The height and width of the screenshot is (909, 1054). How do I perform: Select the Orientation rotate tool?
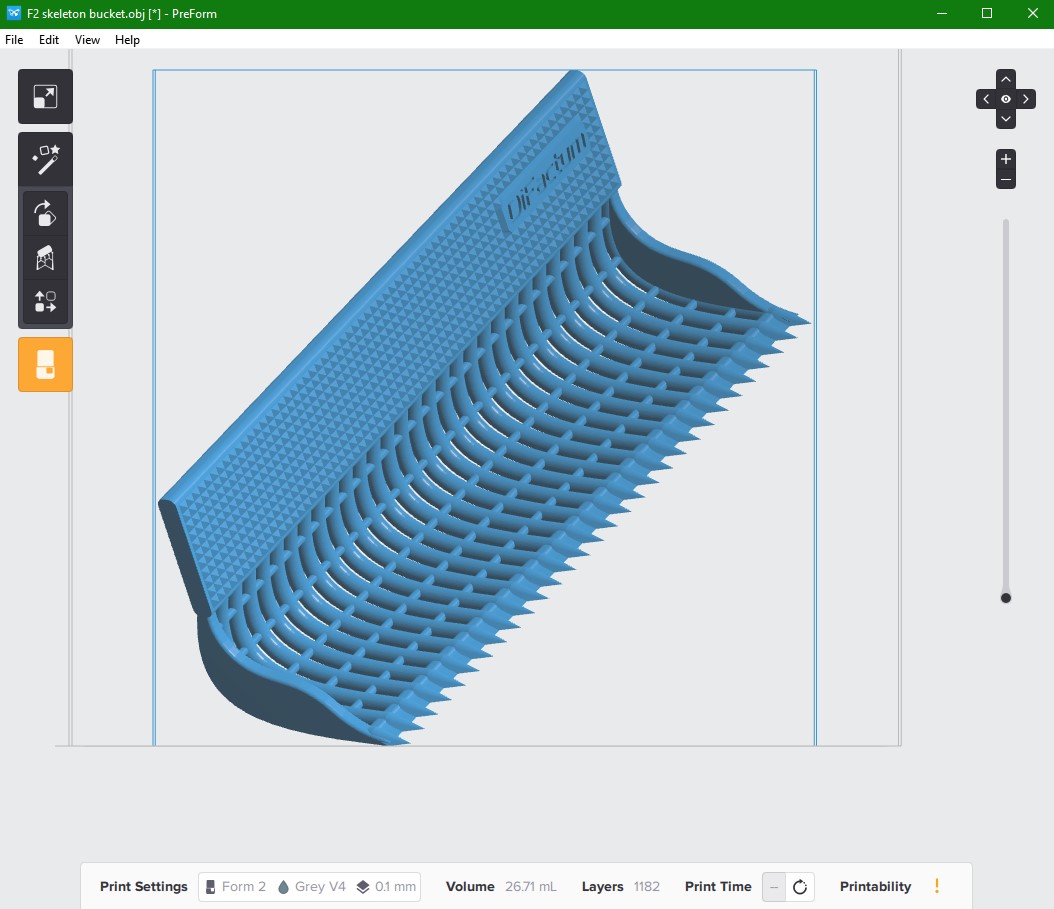[45, 214]
